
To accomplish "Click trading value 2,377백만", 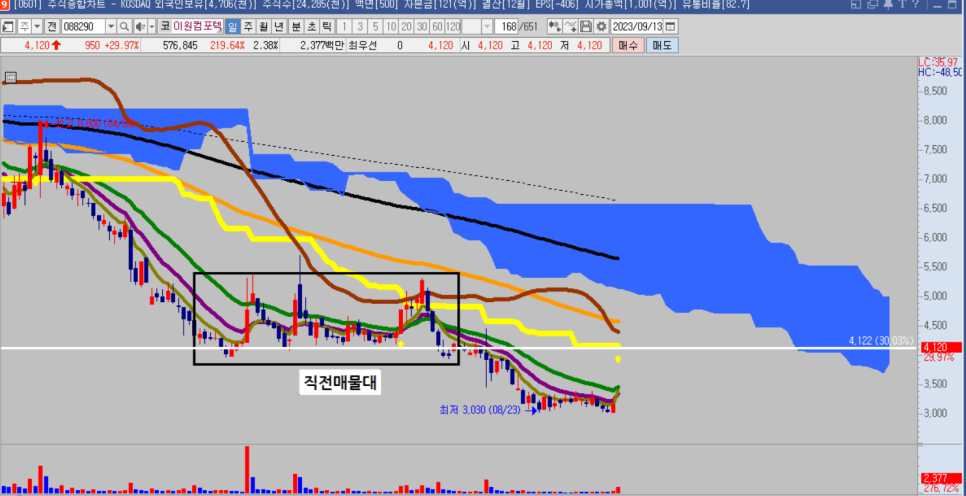I will (x=324, y=45).
